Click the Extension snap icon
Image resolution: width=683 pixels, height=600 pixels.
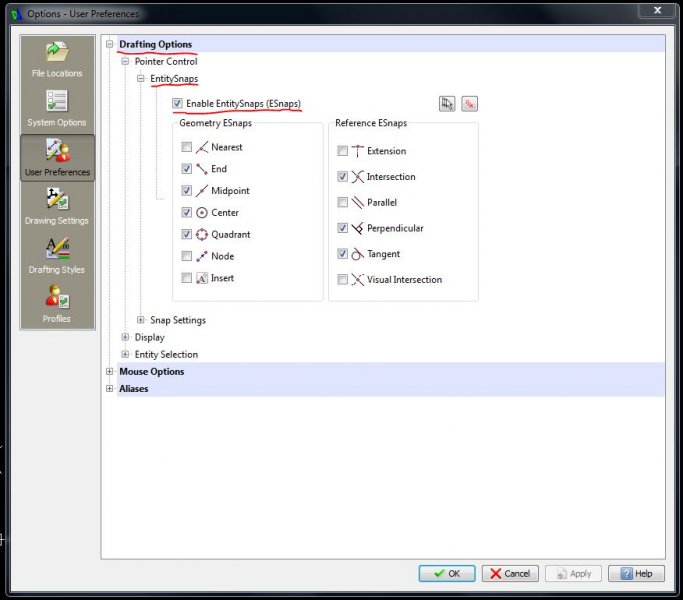tap(358, 151)
